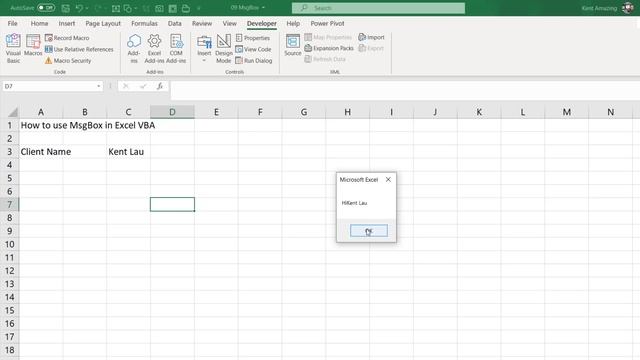Switch to the Home tab
The image size is (640, 360).
click(x=39, y=24)
